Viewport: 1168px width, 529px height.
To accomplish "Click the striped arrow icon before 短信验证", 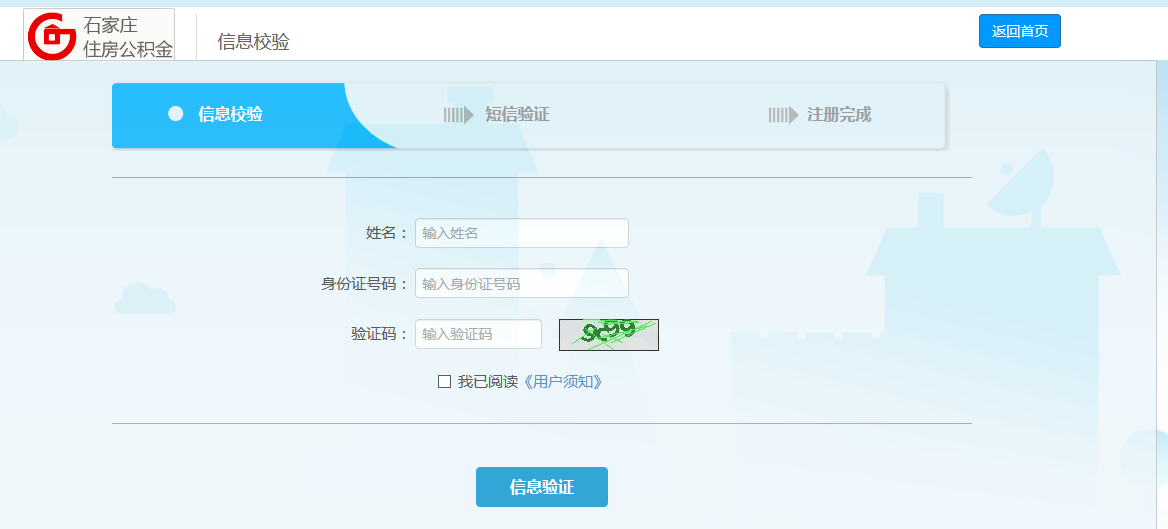I will click(x=458, y=115).
